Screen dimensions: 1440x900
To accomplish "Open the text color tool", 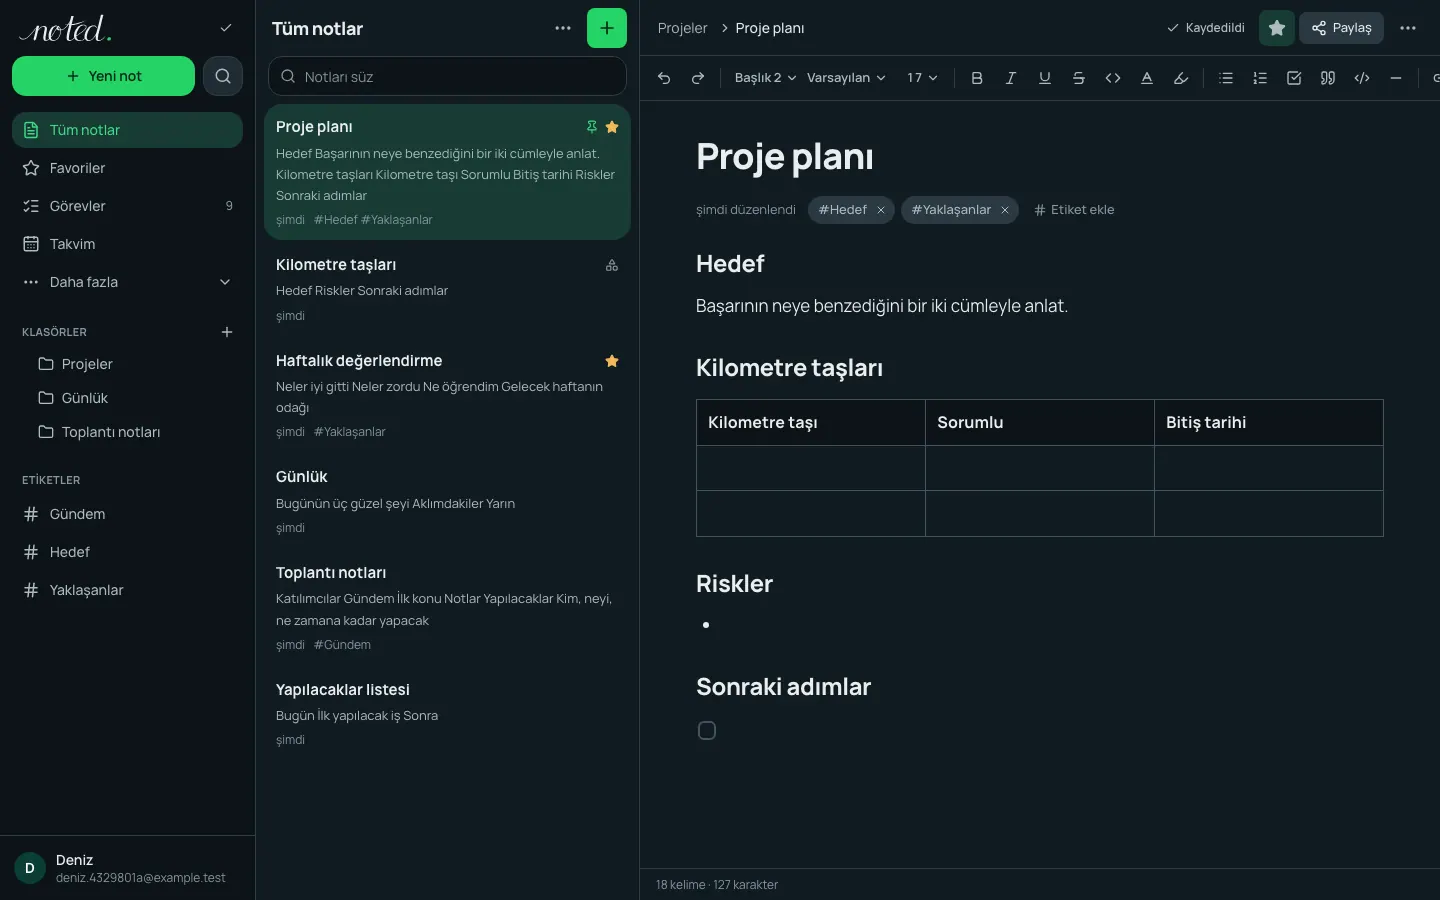I will 1147,78.
